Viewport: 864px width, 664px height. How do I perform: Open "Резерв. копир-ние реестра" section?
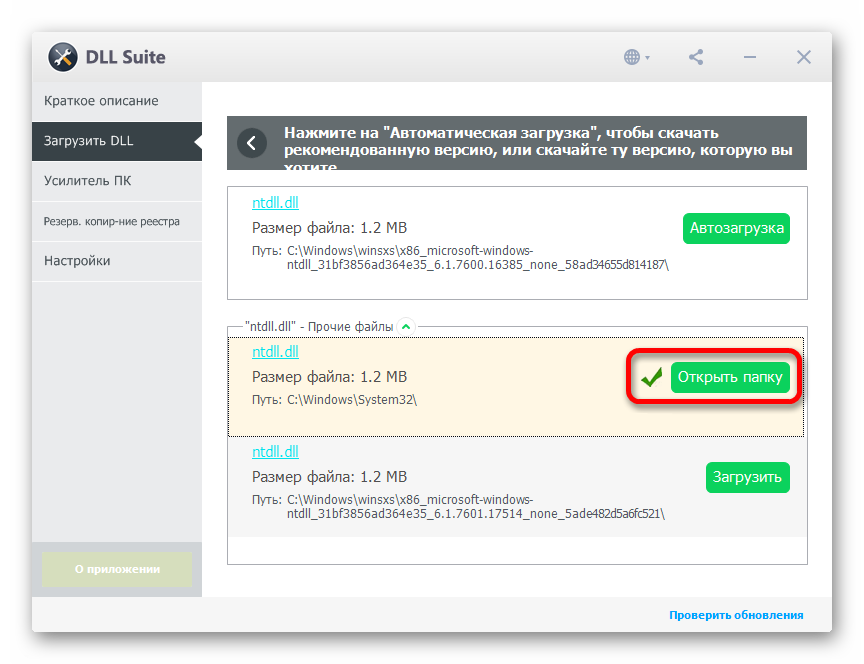[x=112, y=221]
